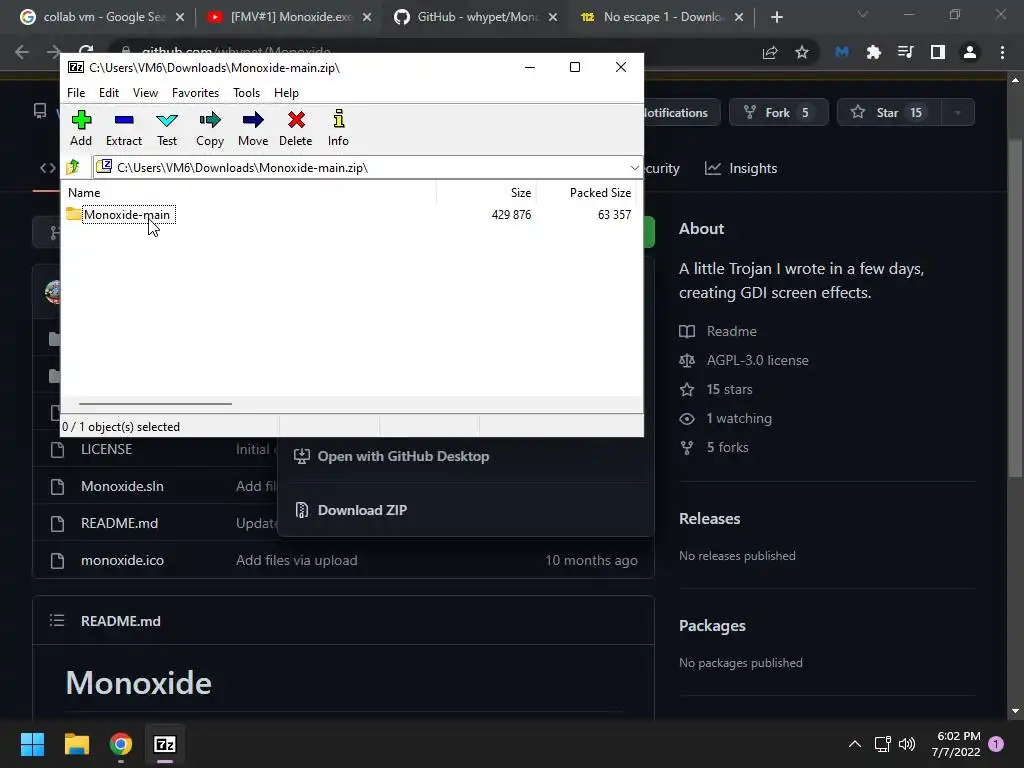Image resolution: width=1024 pixels, height=768 pixels.
Task: Close the Monoxide.exe YouTube tab
Action: [367, 17]
